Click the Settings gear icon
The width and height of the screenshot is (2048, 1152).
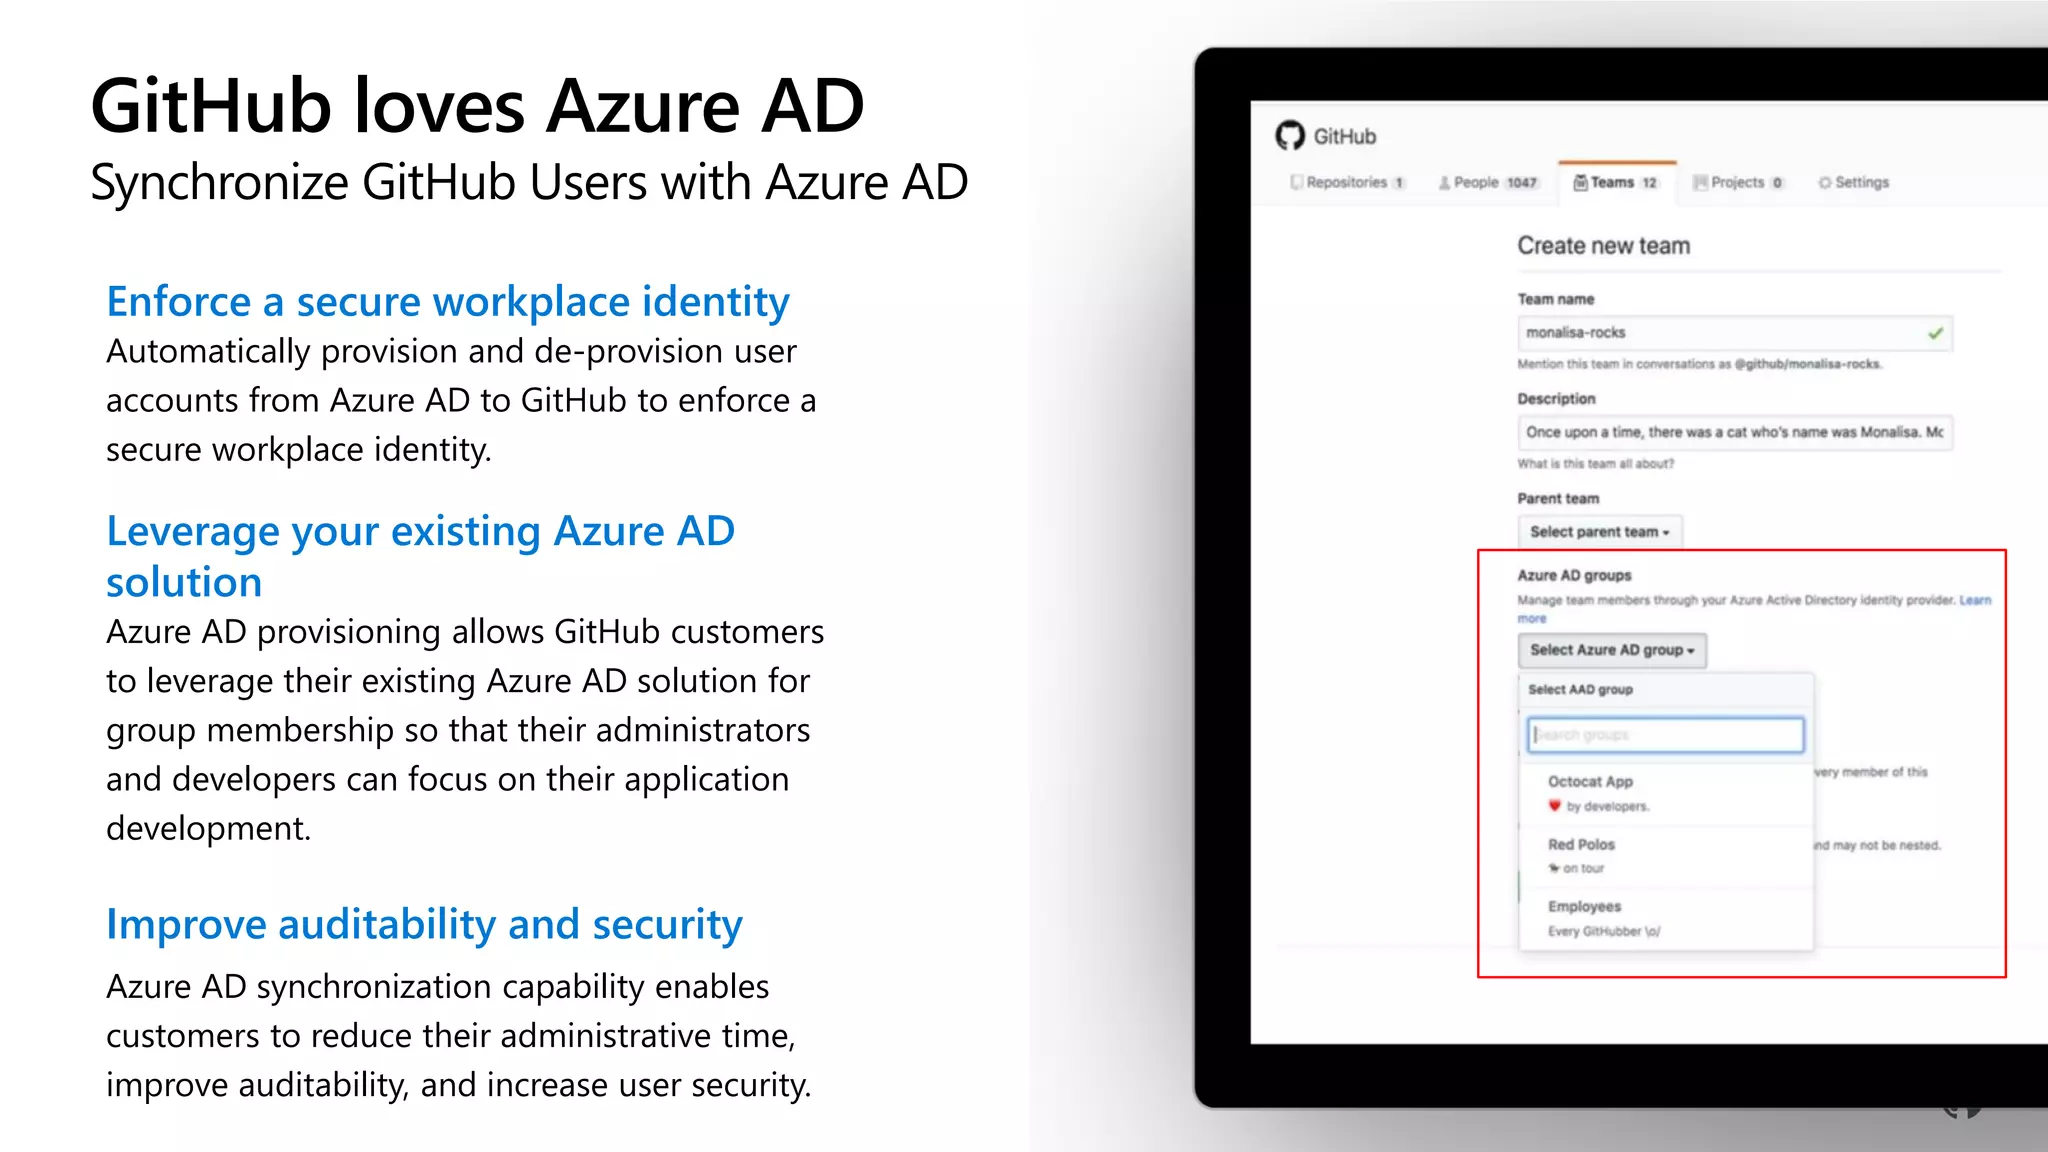tap(1825, 183)
